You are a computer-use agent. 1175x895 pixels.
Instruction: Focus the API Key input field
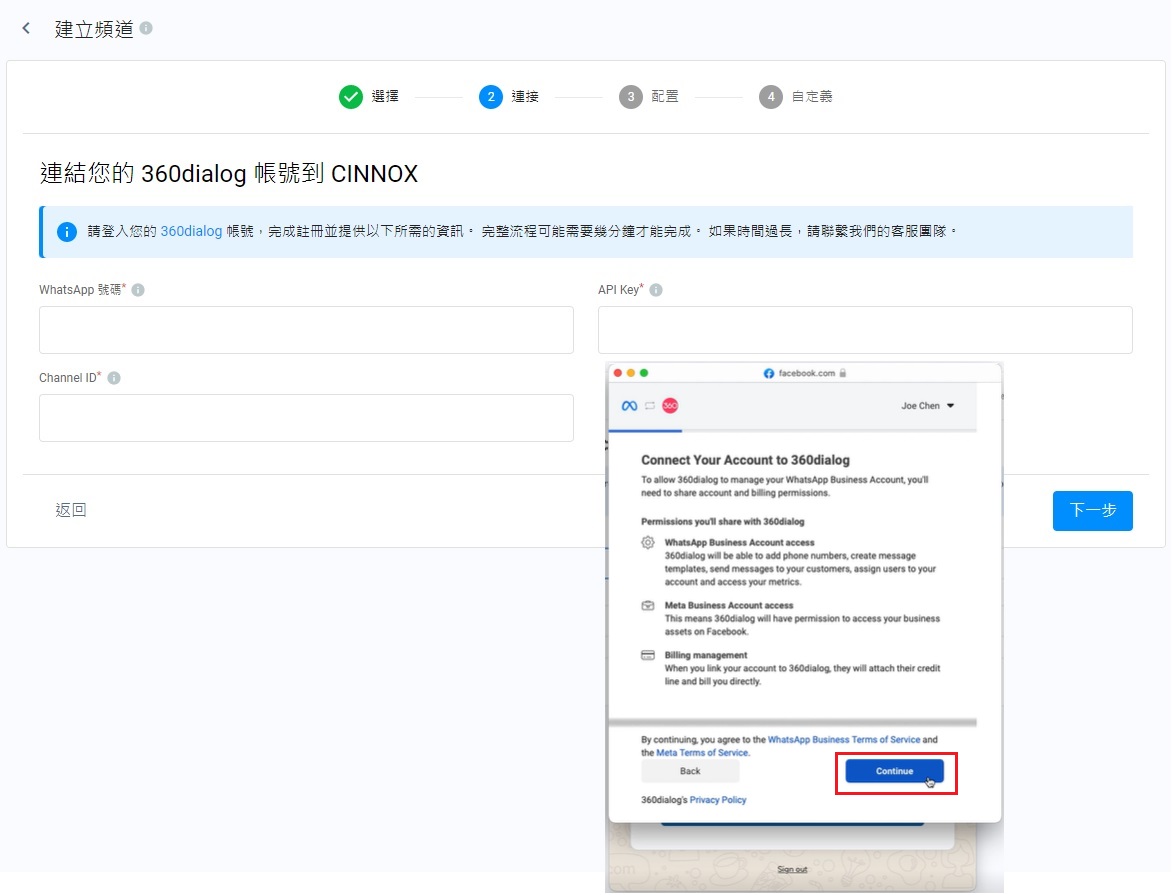coord(866,330)
